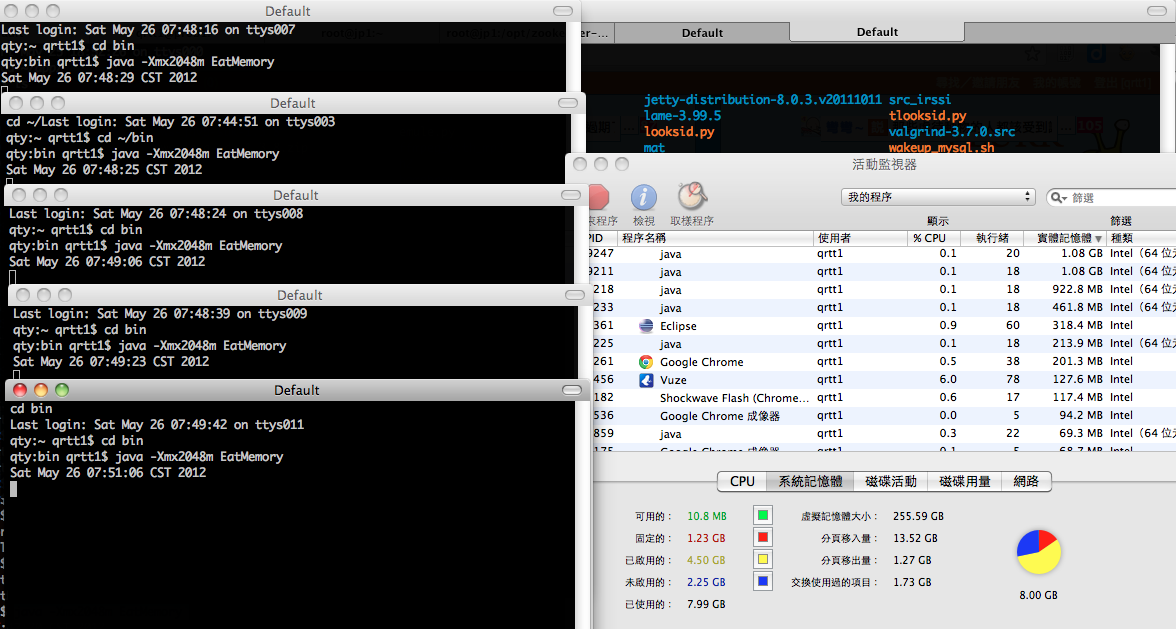
Task: Click into the 篩選 search field
Action: tap(1113, 198)
